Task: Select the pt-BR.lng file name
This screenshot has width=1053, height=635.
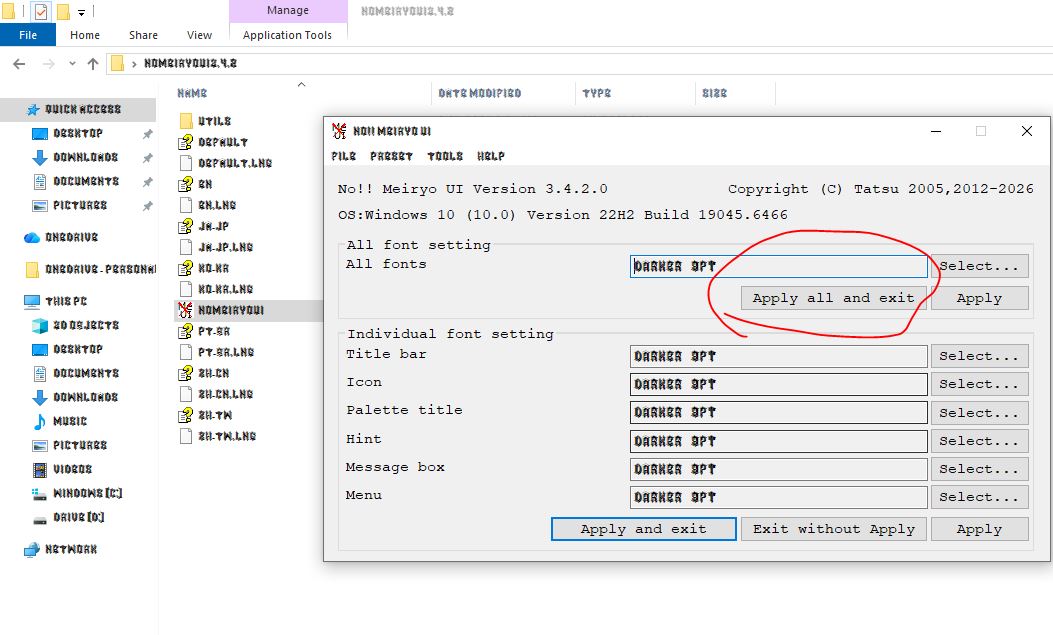Action: point(226,352)
